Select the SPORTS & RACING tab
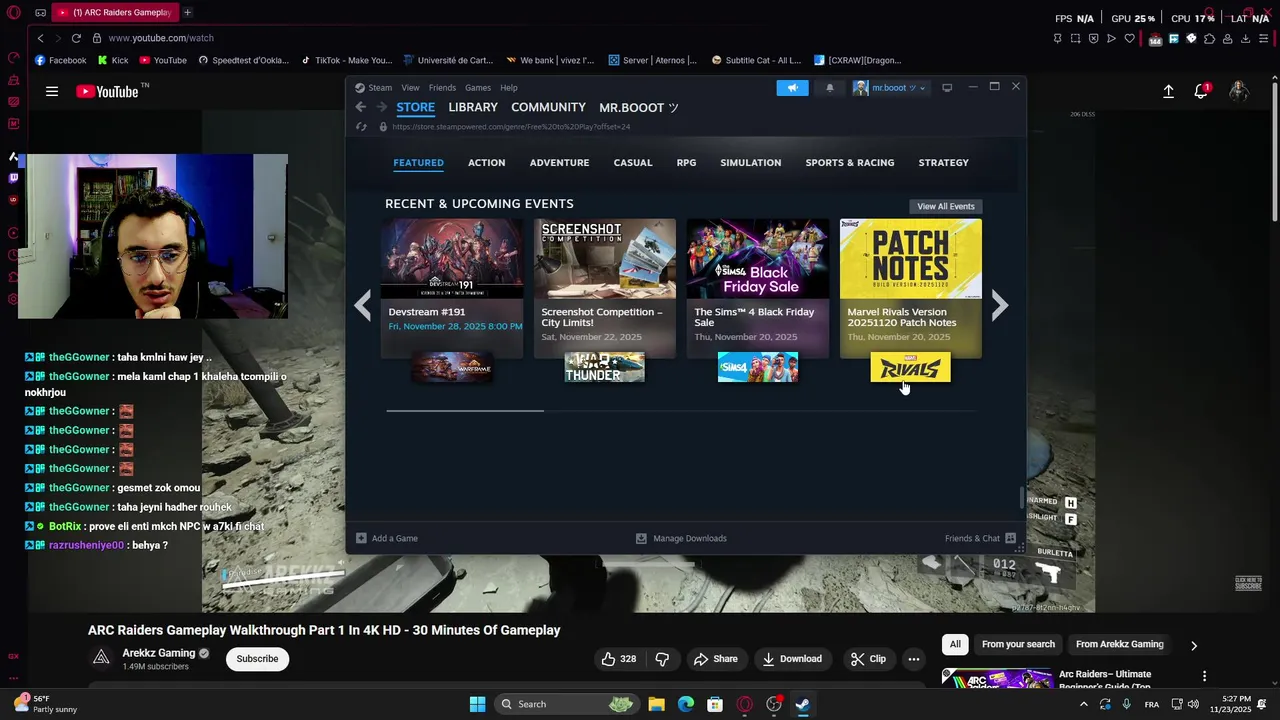Image resolution: width=1280 pixels, height=720 pixels. pyautogui.click(x=850, y=162)
